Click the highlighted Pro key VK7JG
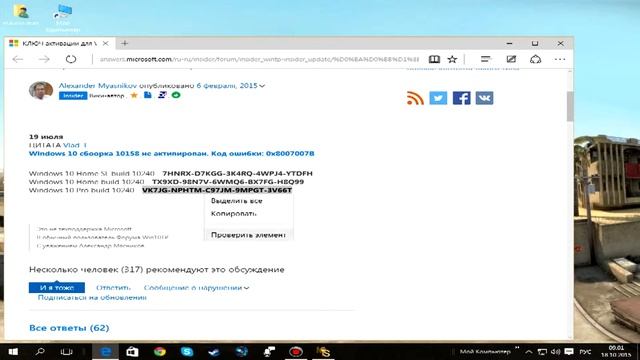The height and width of the screenshot is (360, 640). (x=217, y=190)
